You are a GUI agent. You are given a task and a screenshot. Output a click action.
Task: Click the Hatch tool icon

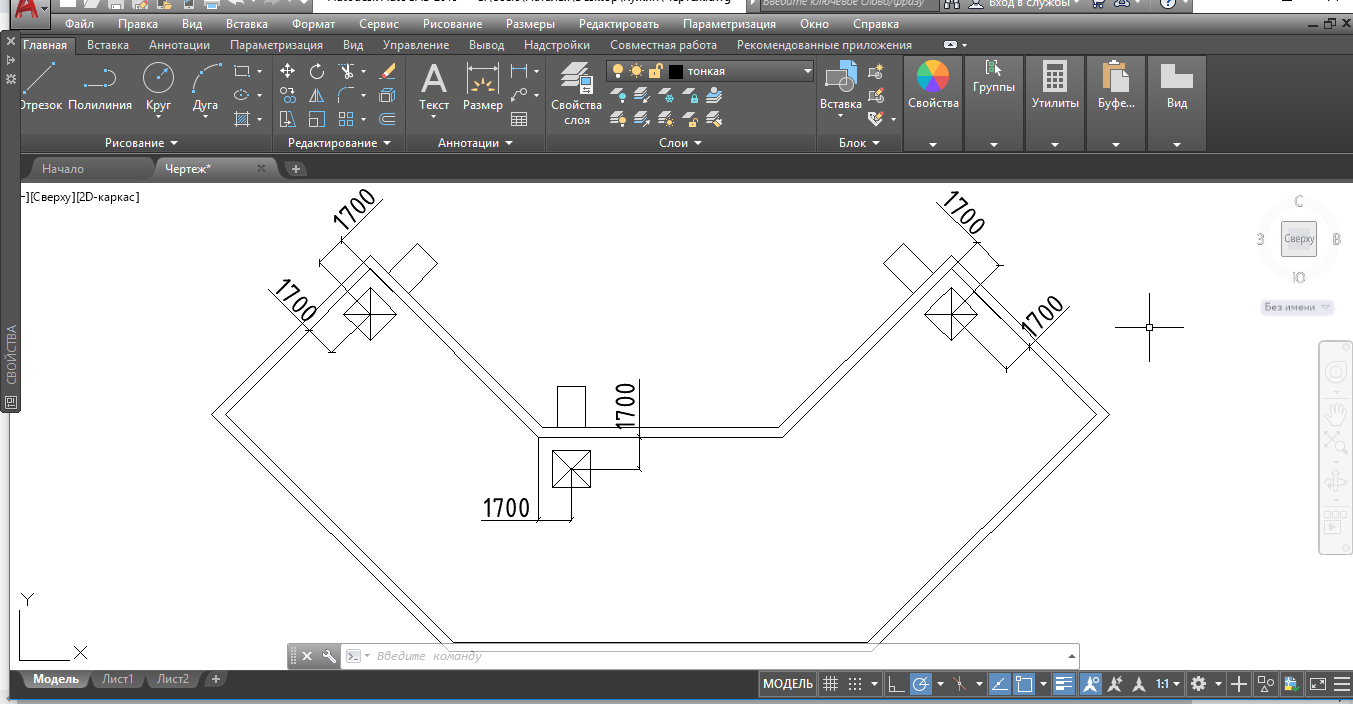[241, 119]
